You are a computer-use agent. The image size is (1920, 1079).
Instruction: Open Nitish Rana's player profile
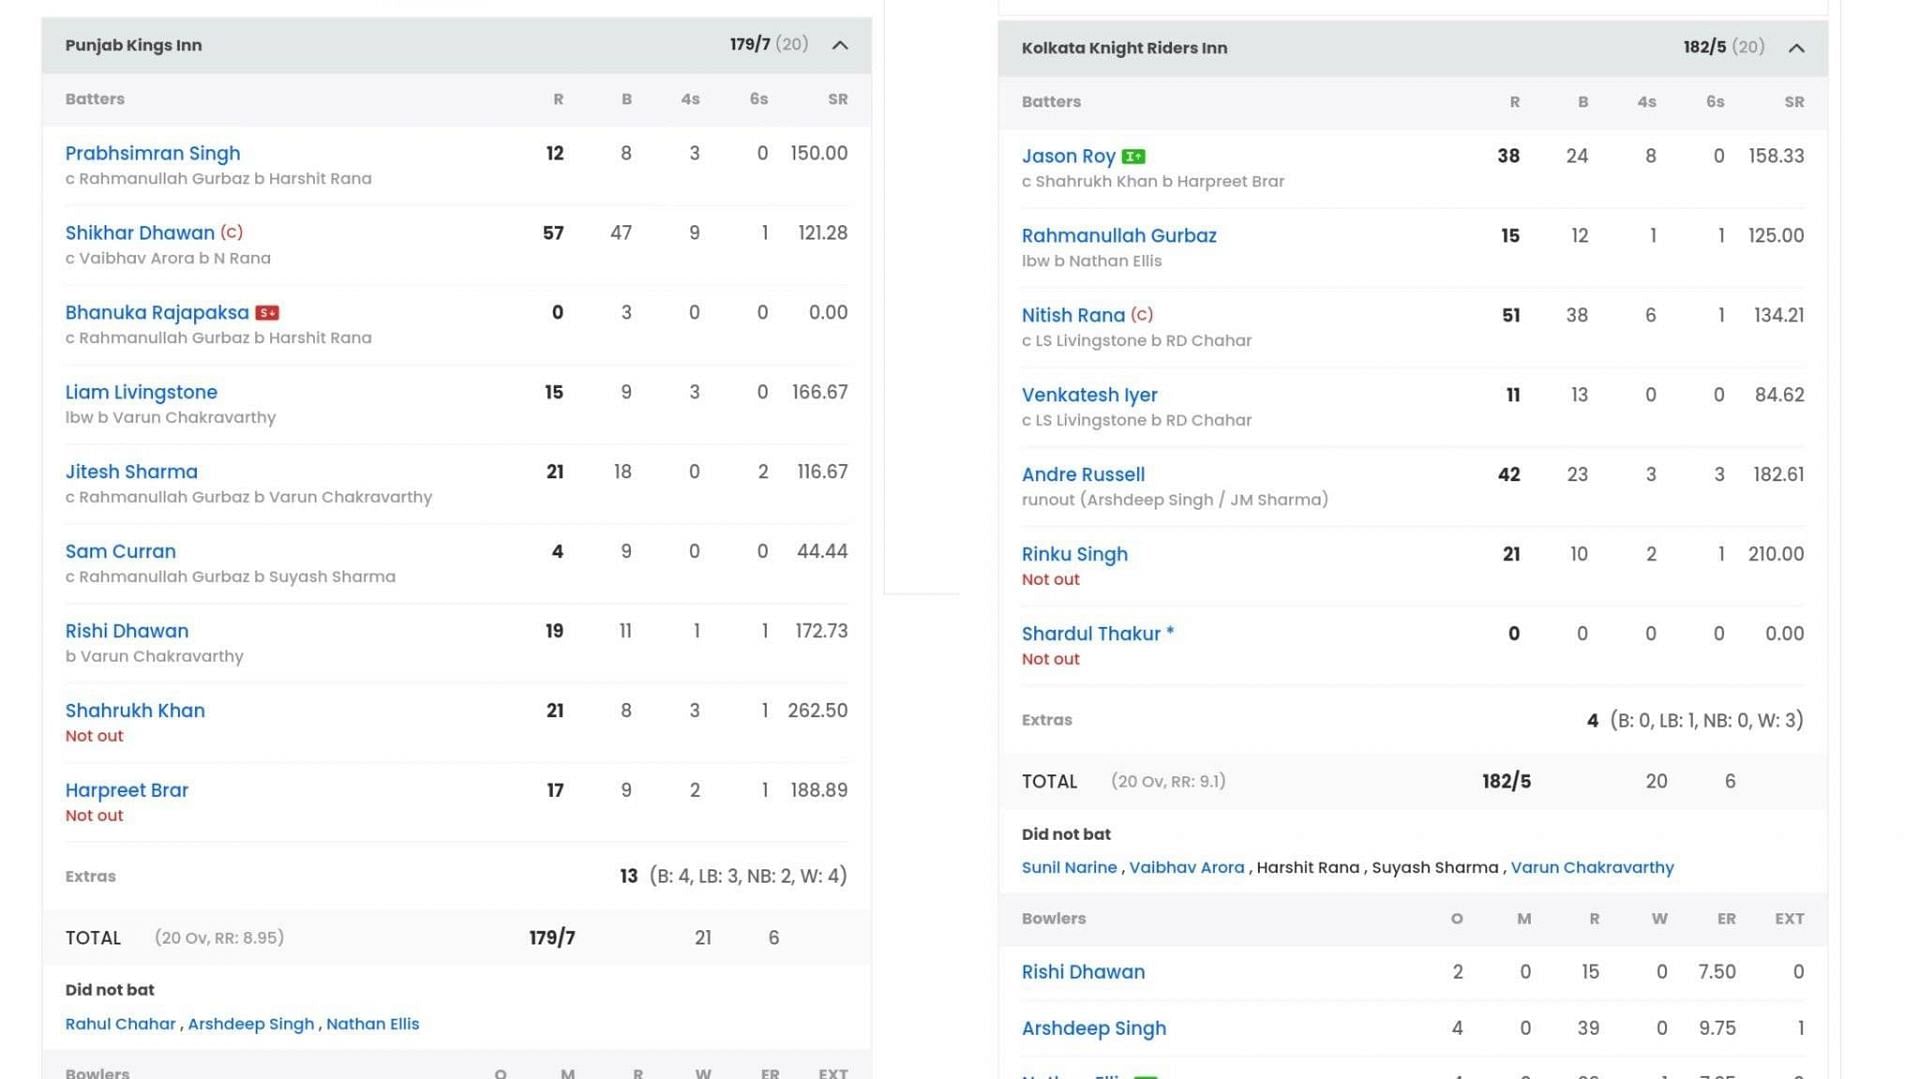(1073, 315)
